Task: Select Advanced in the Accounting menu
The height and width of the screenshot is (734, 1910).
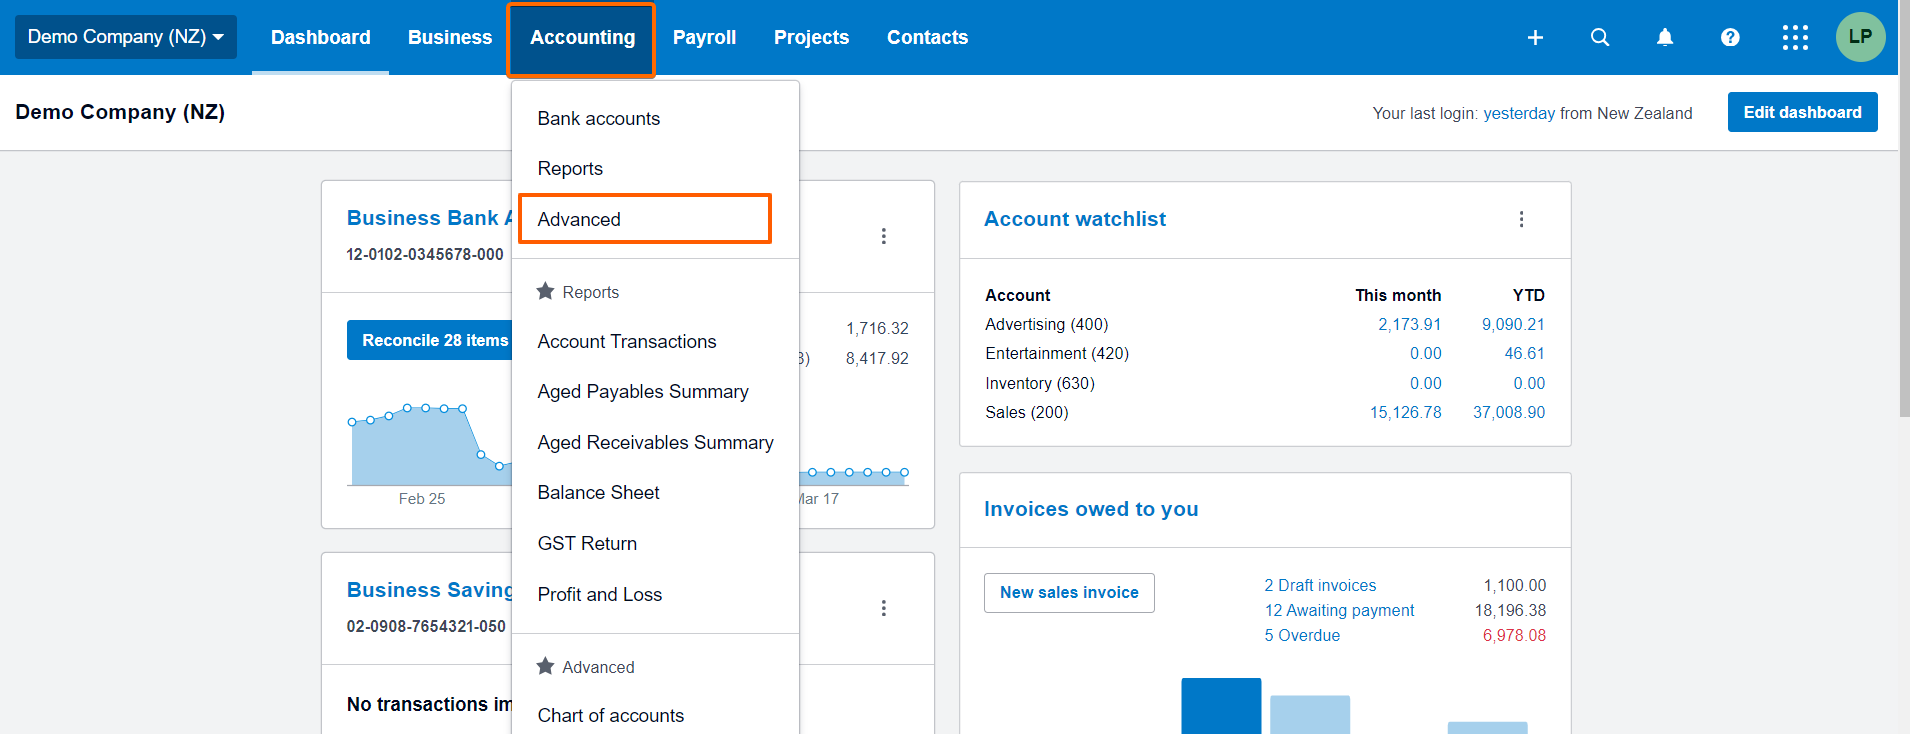Action: 579,219
